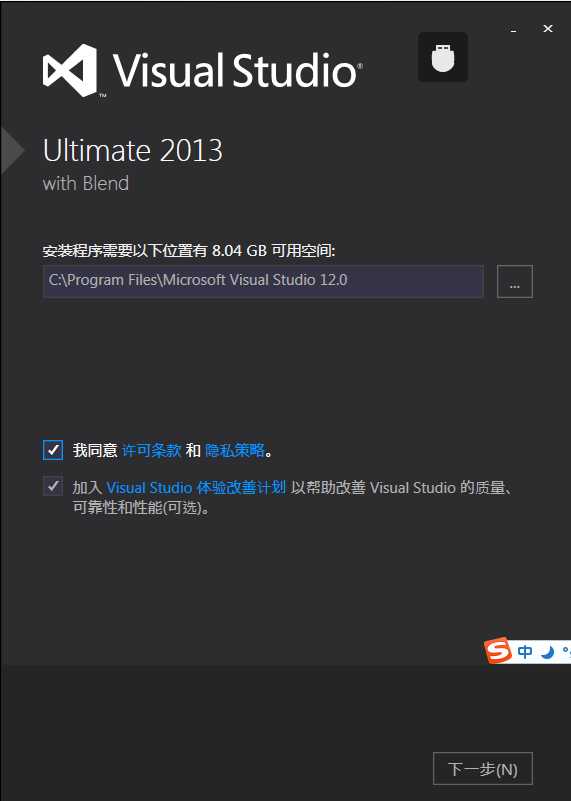Click the 可靠性和性能(可选) text
This screenshot has height=801, width=571.
(x=140, y=508)
